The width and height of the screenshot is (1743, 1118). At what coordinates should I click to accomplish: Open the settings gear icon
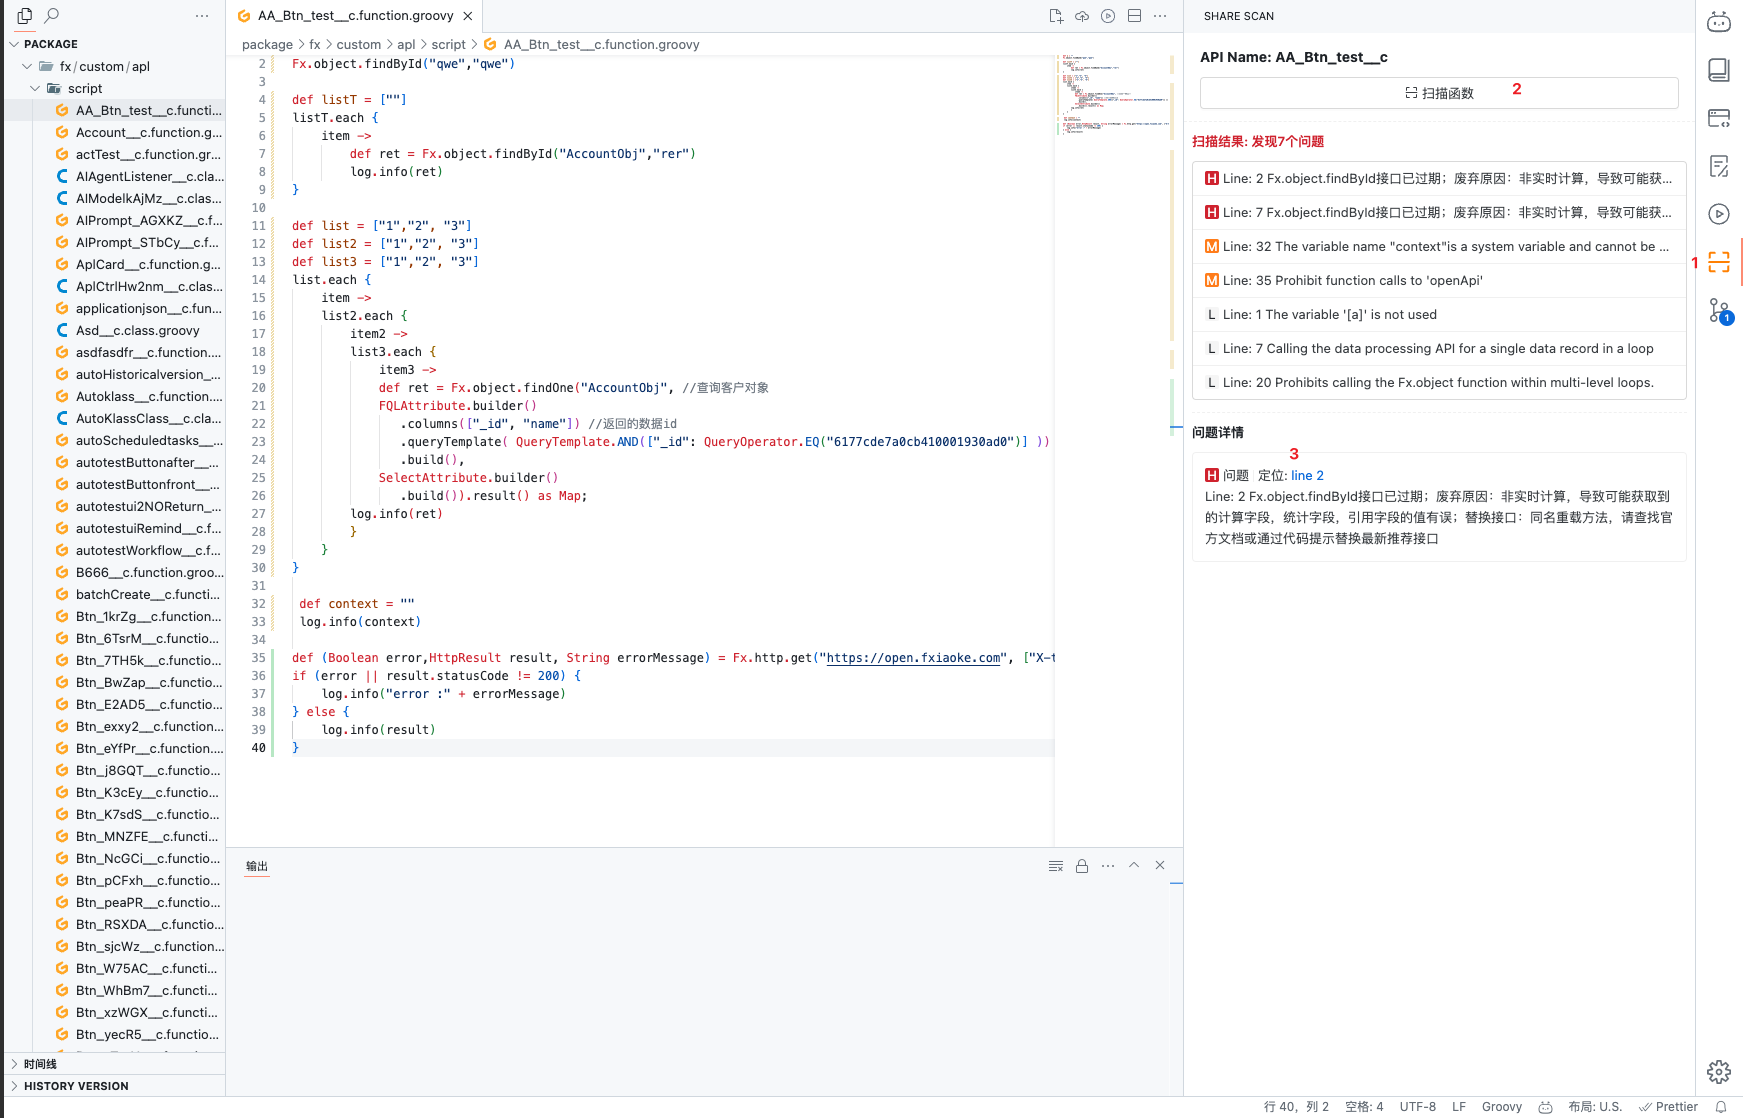click(x=1718, y=1072)
